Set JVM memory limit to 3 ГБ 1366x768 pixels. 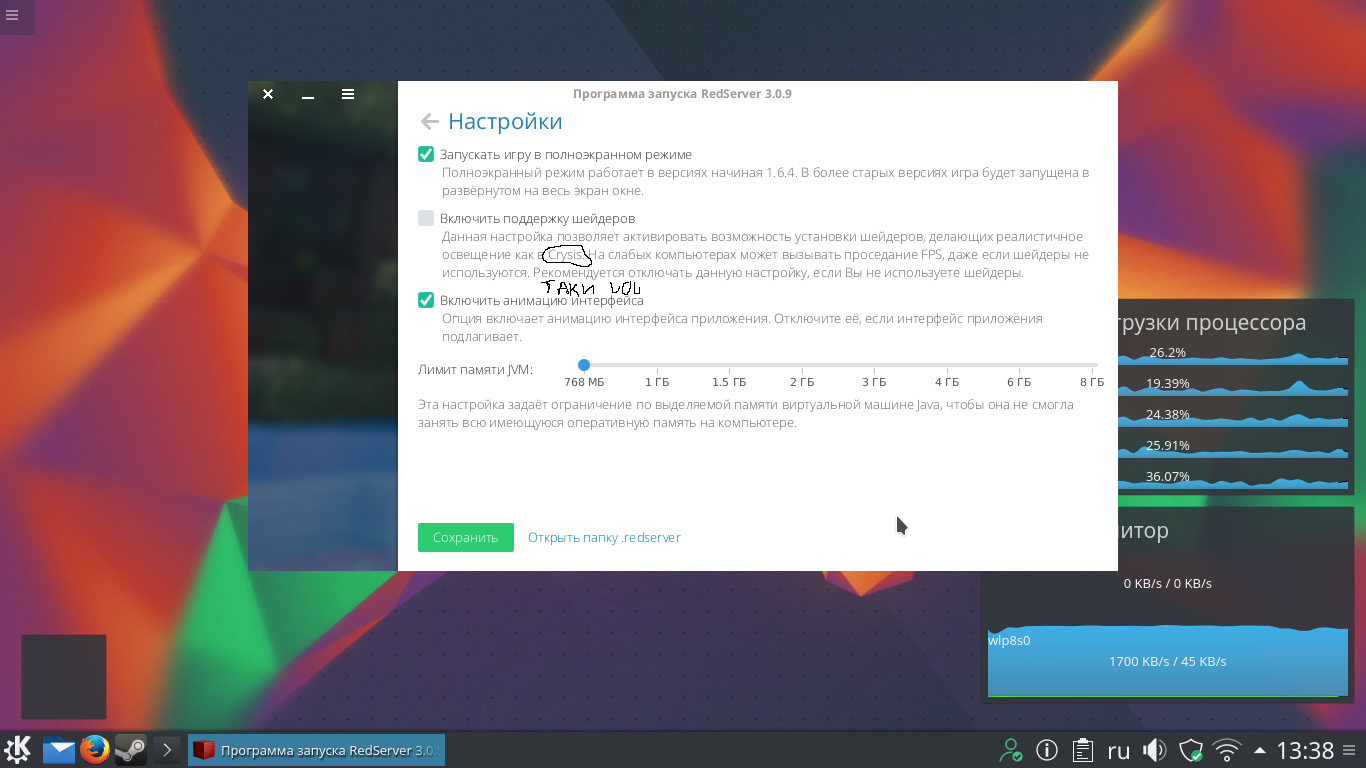coord(874,382)
